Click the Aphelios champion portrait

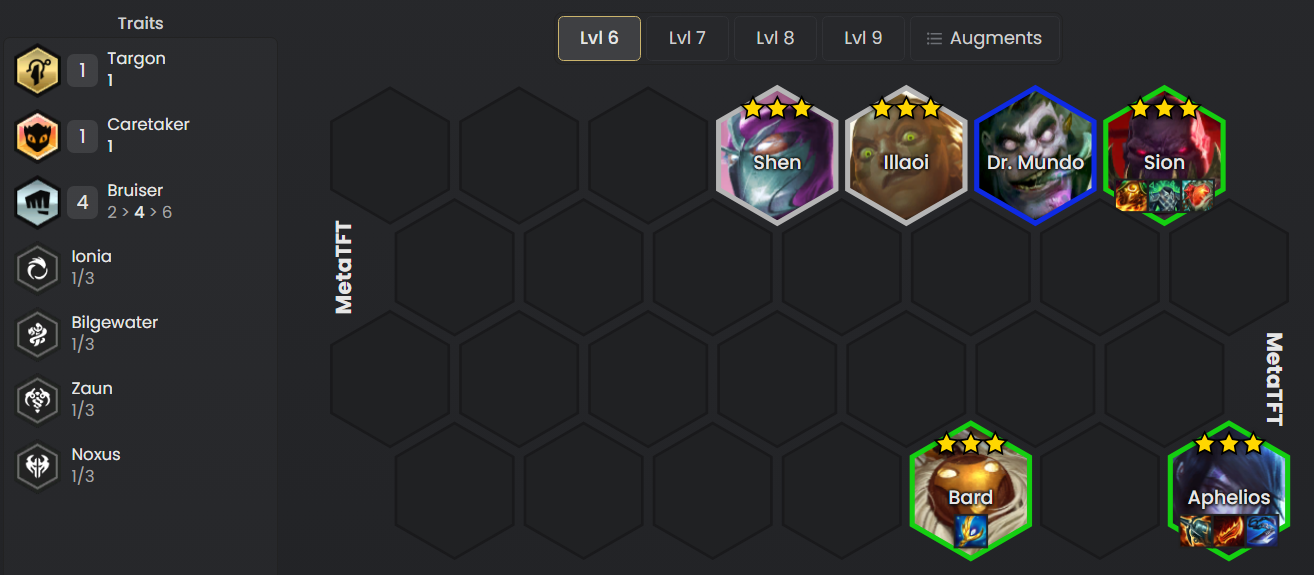click(x=1229, y=490)
